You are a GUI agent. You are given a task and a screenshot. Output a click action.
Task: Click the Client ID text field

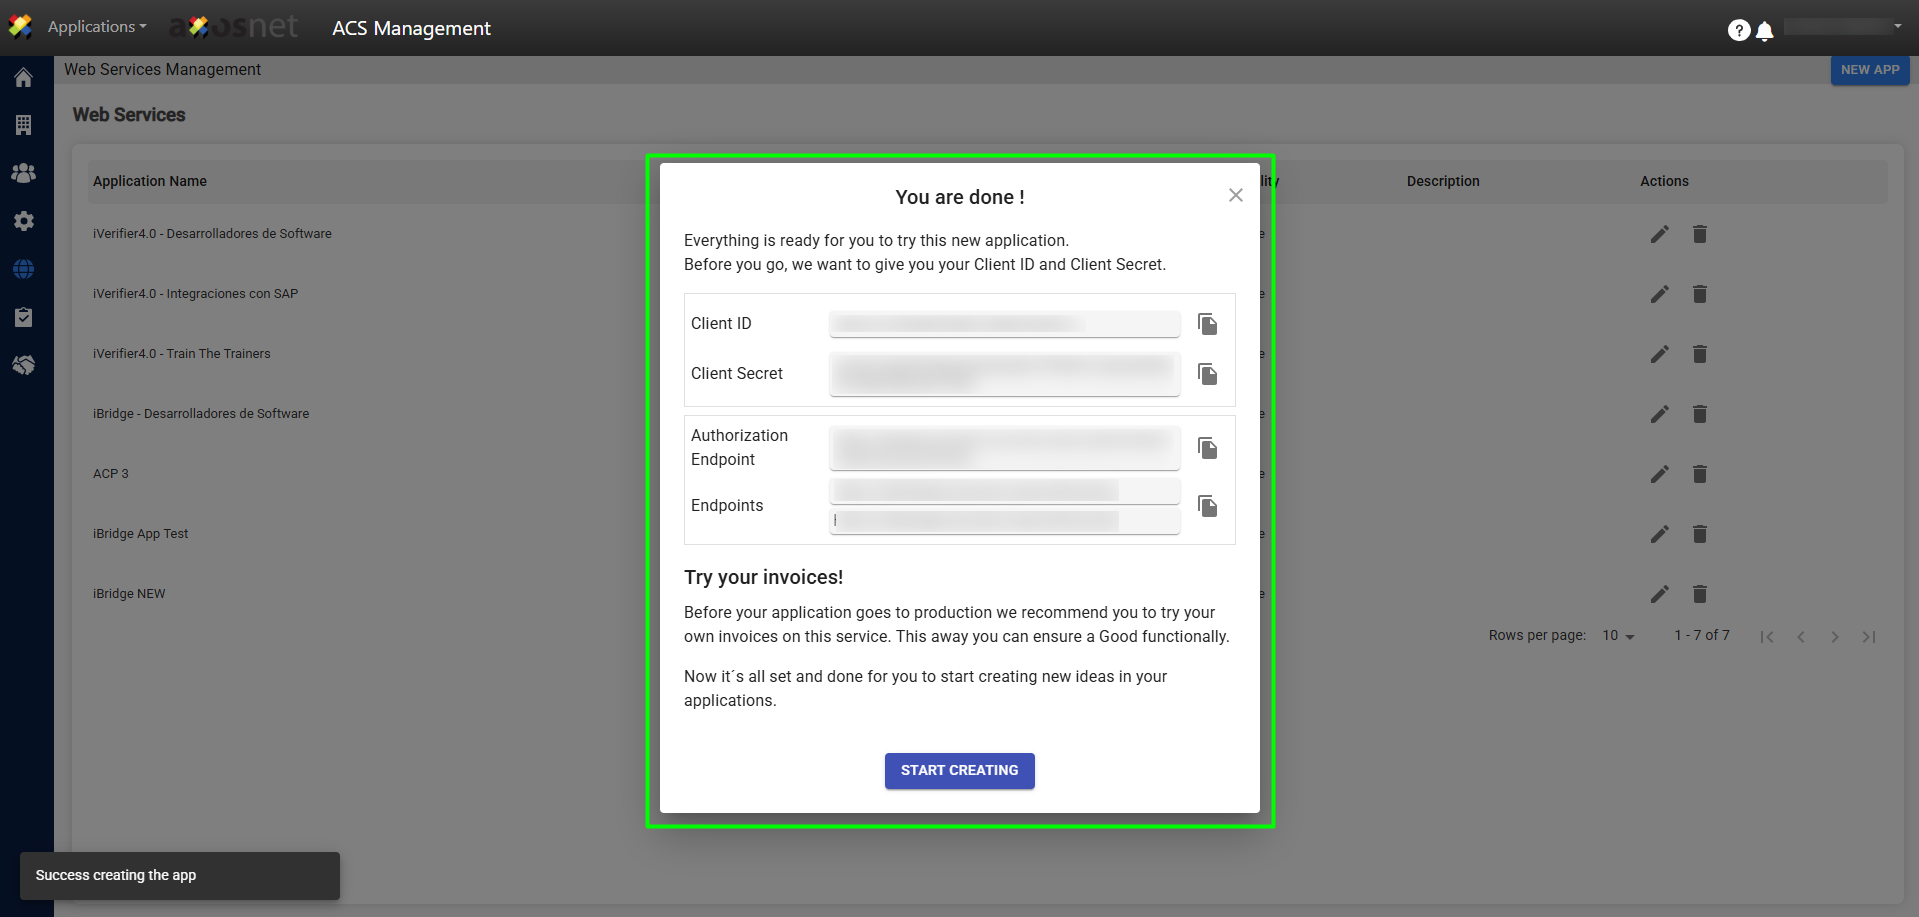tap(1004, 324)
